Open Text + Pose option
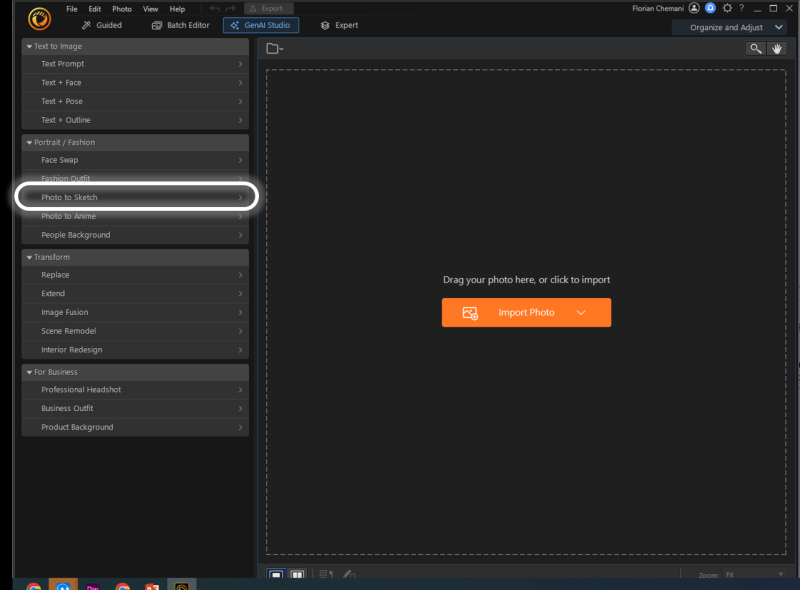 tap(135, 101)
